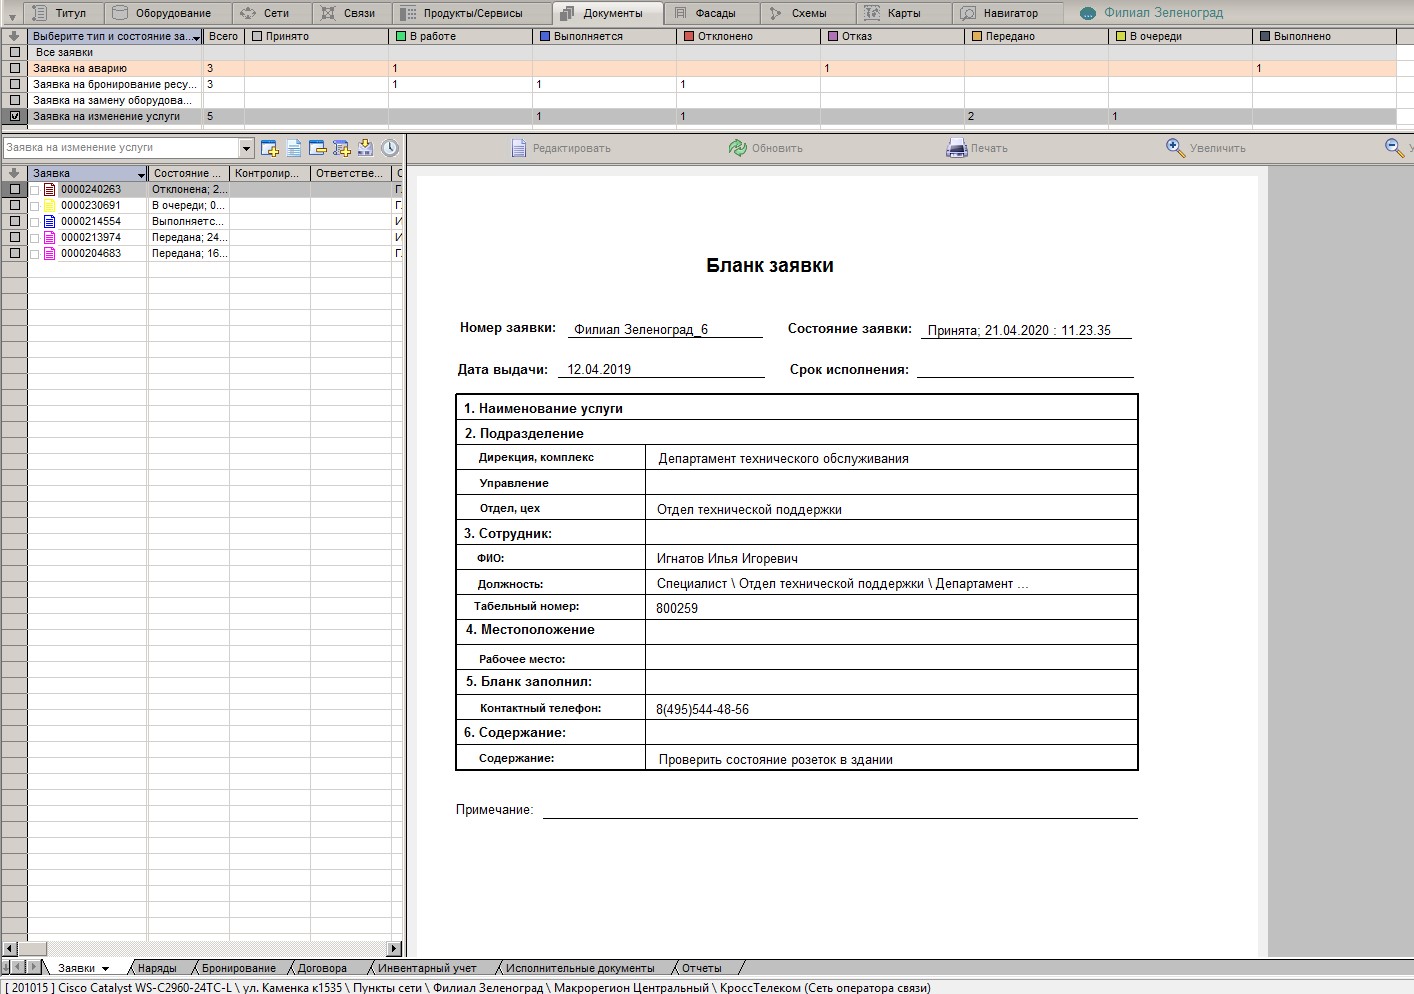
Task: Click the purple Отказ status swatch
Action: pyautogui.click(x=833, y=36)
